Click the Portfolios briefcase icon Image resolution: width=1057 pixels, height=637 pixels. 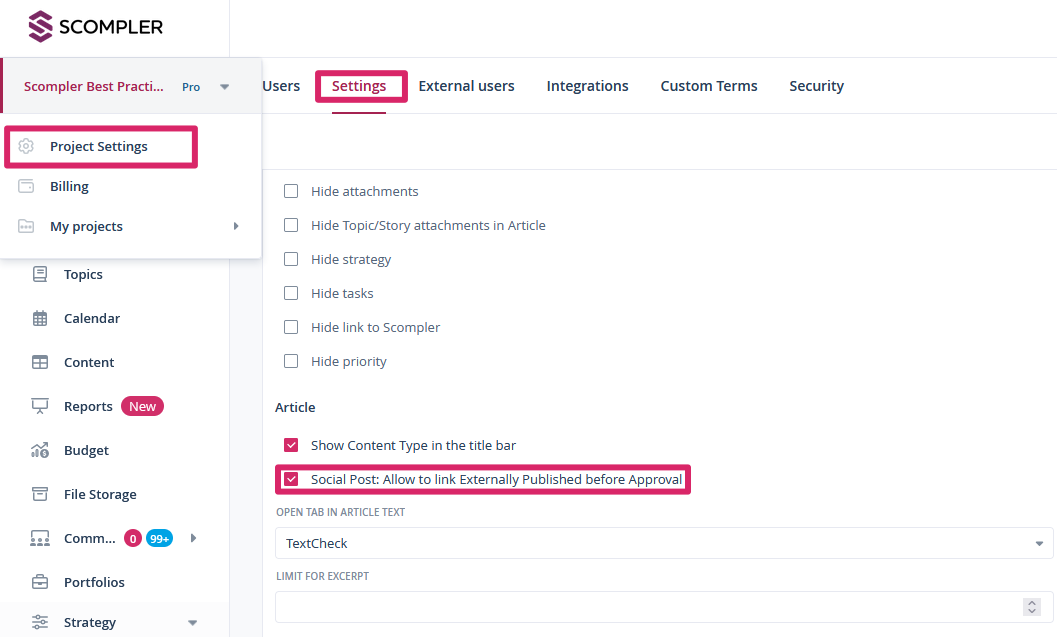(40, 582)
